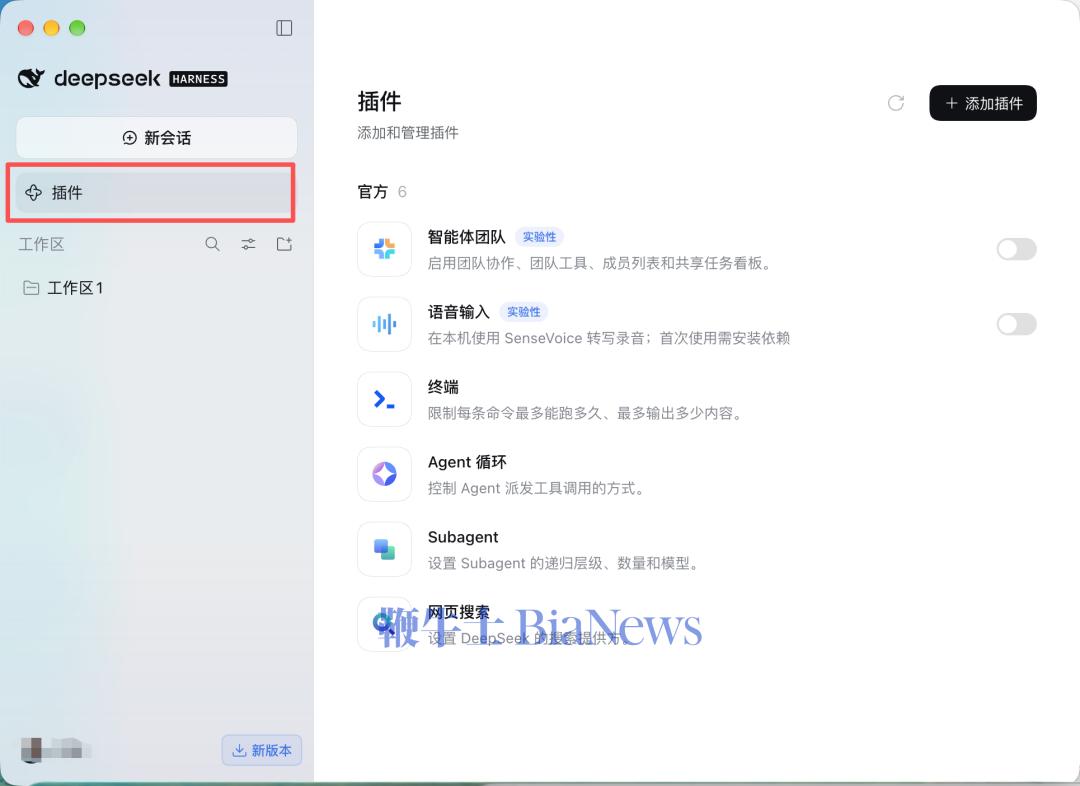Click the 官方 section heading

(373, 192)
